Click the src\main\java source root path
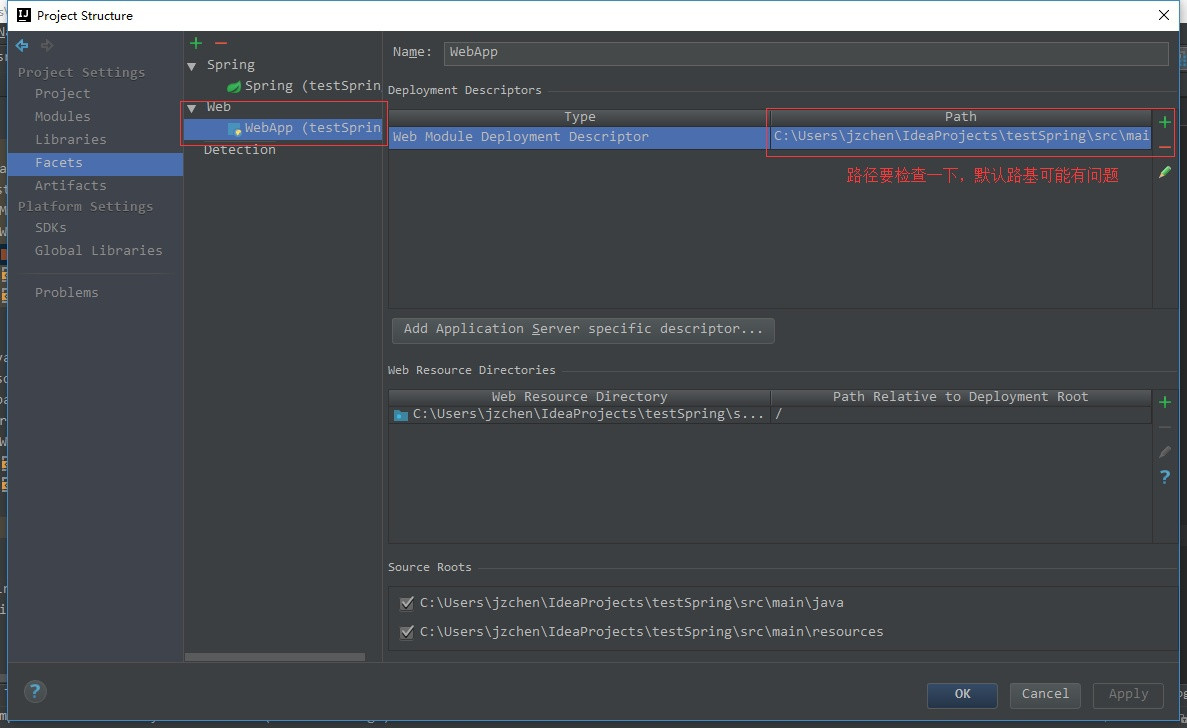1187x728 pixels. pos(631,603)
